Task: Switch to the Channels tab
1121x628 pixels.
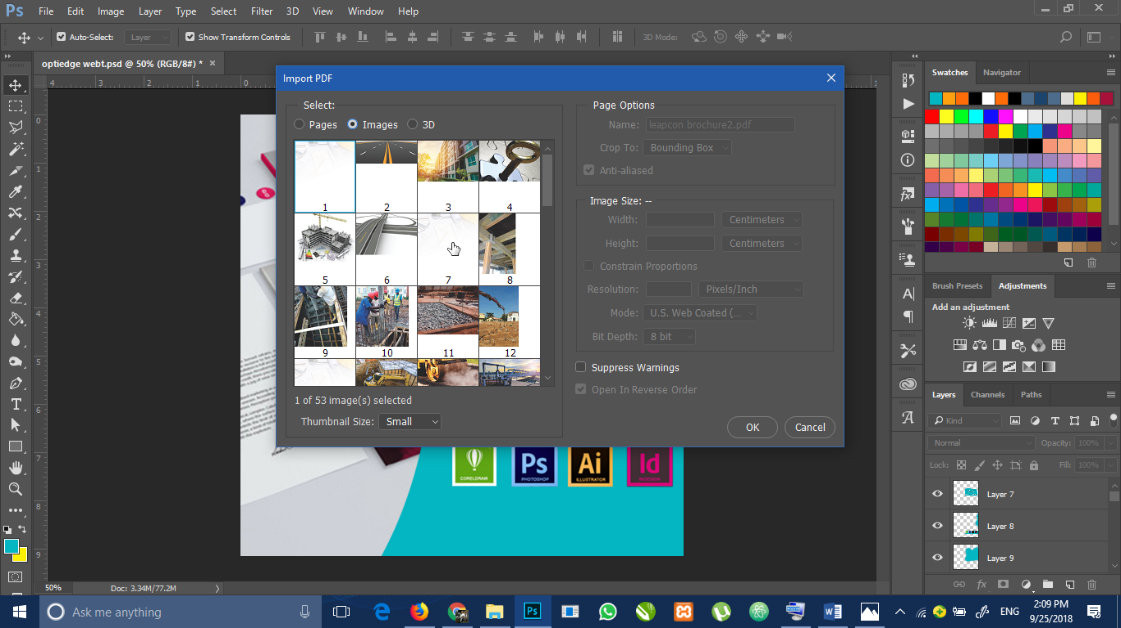Action: 987,395
